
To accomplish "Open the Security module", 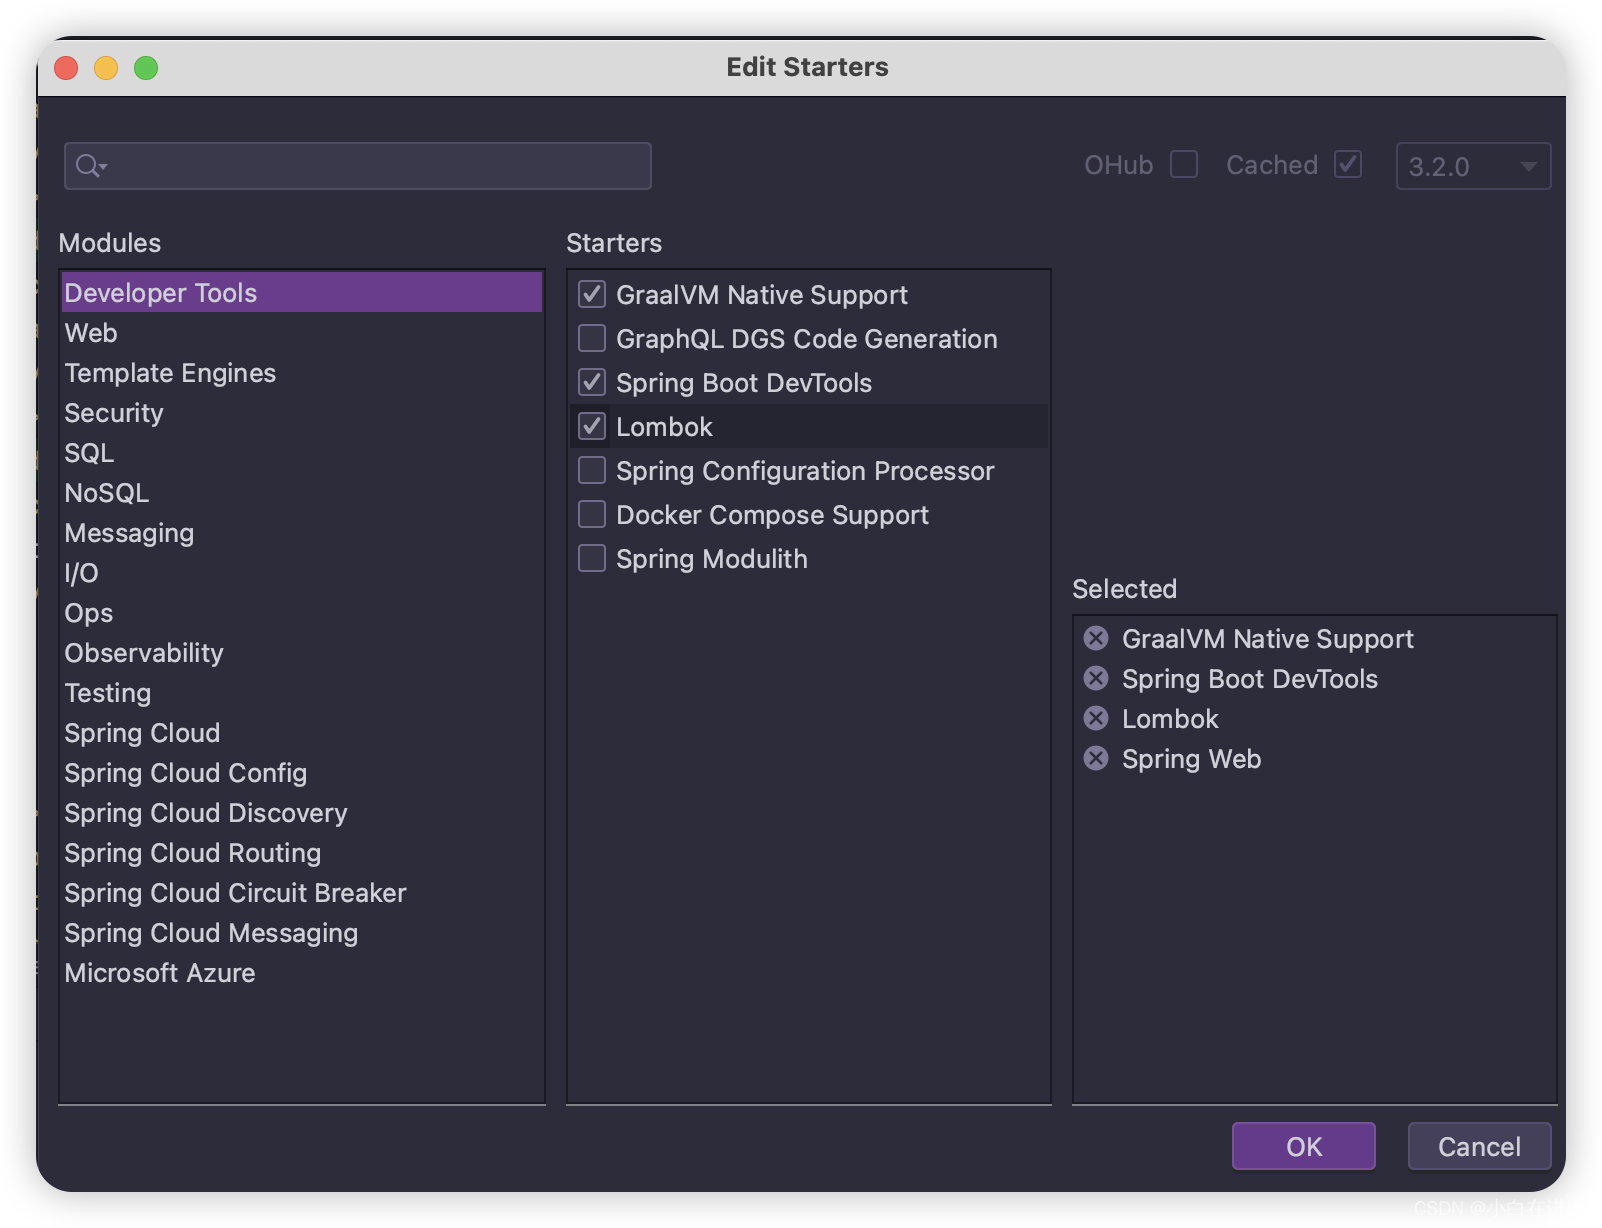I will pyautogui.click(x=301, y=413).
